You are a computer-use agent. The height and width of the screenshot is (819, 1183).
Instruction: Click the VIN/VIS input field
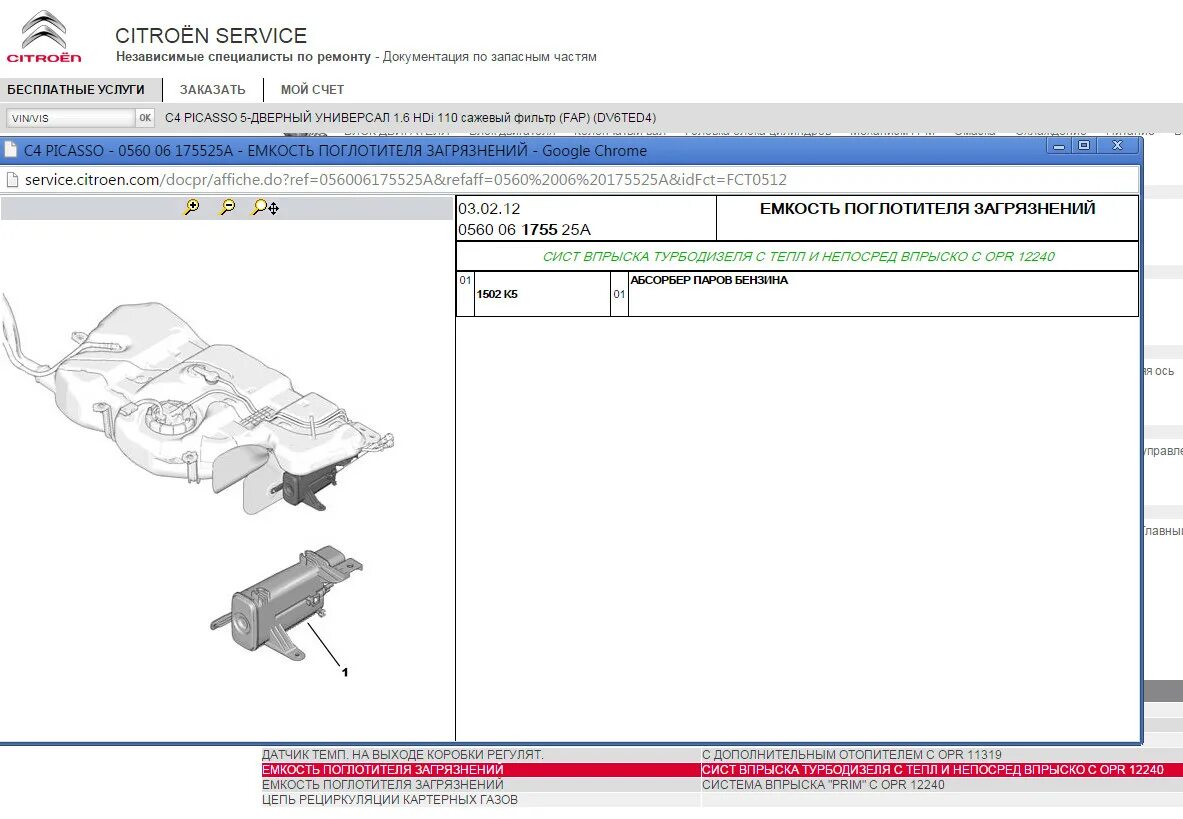(70, 118)
